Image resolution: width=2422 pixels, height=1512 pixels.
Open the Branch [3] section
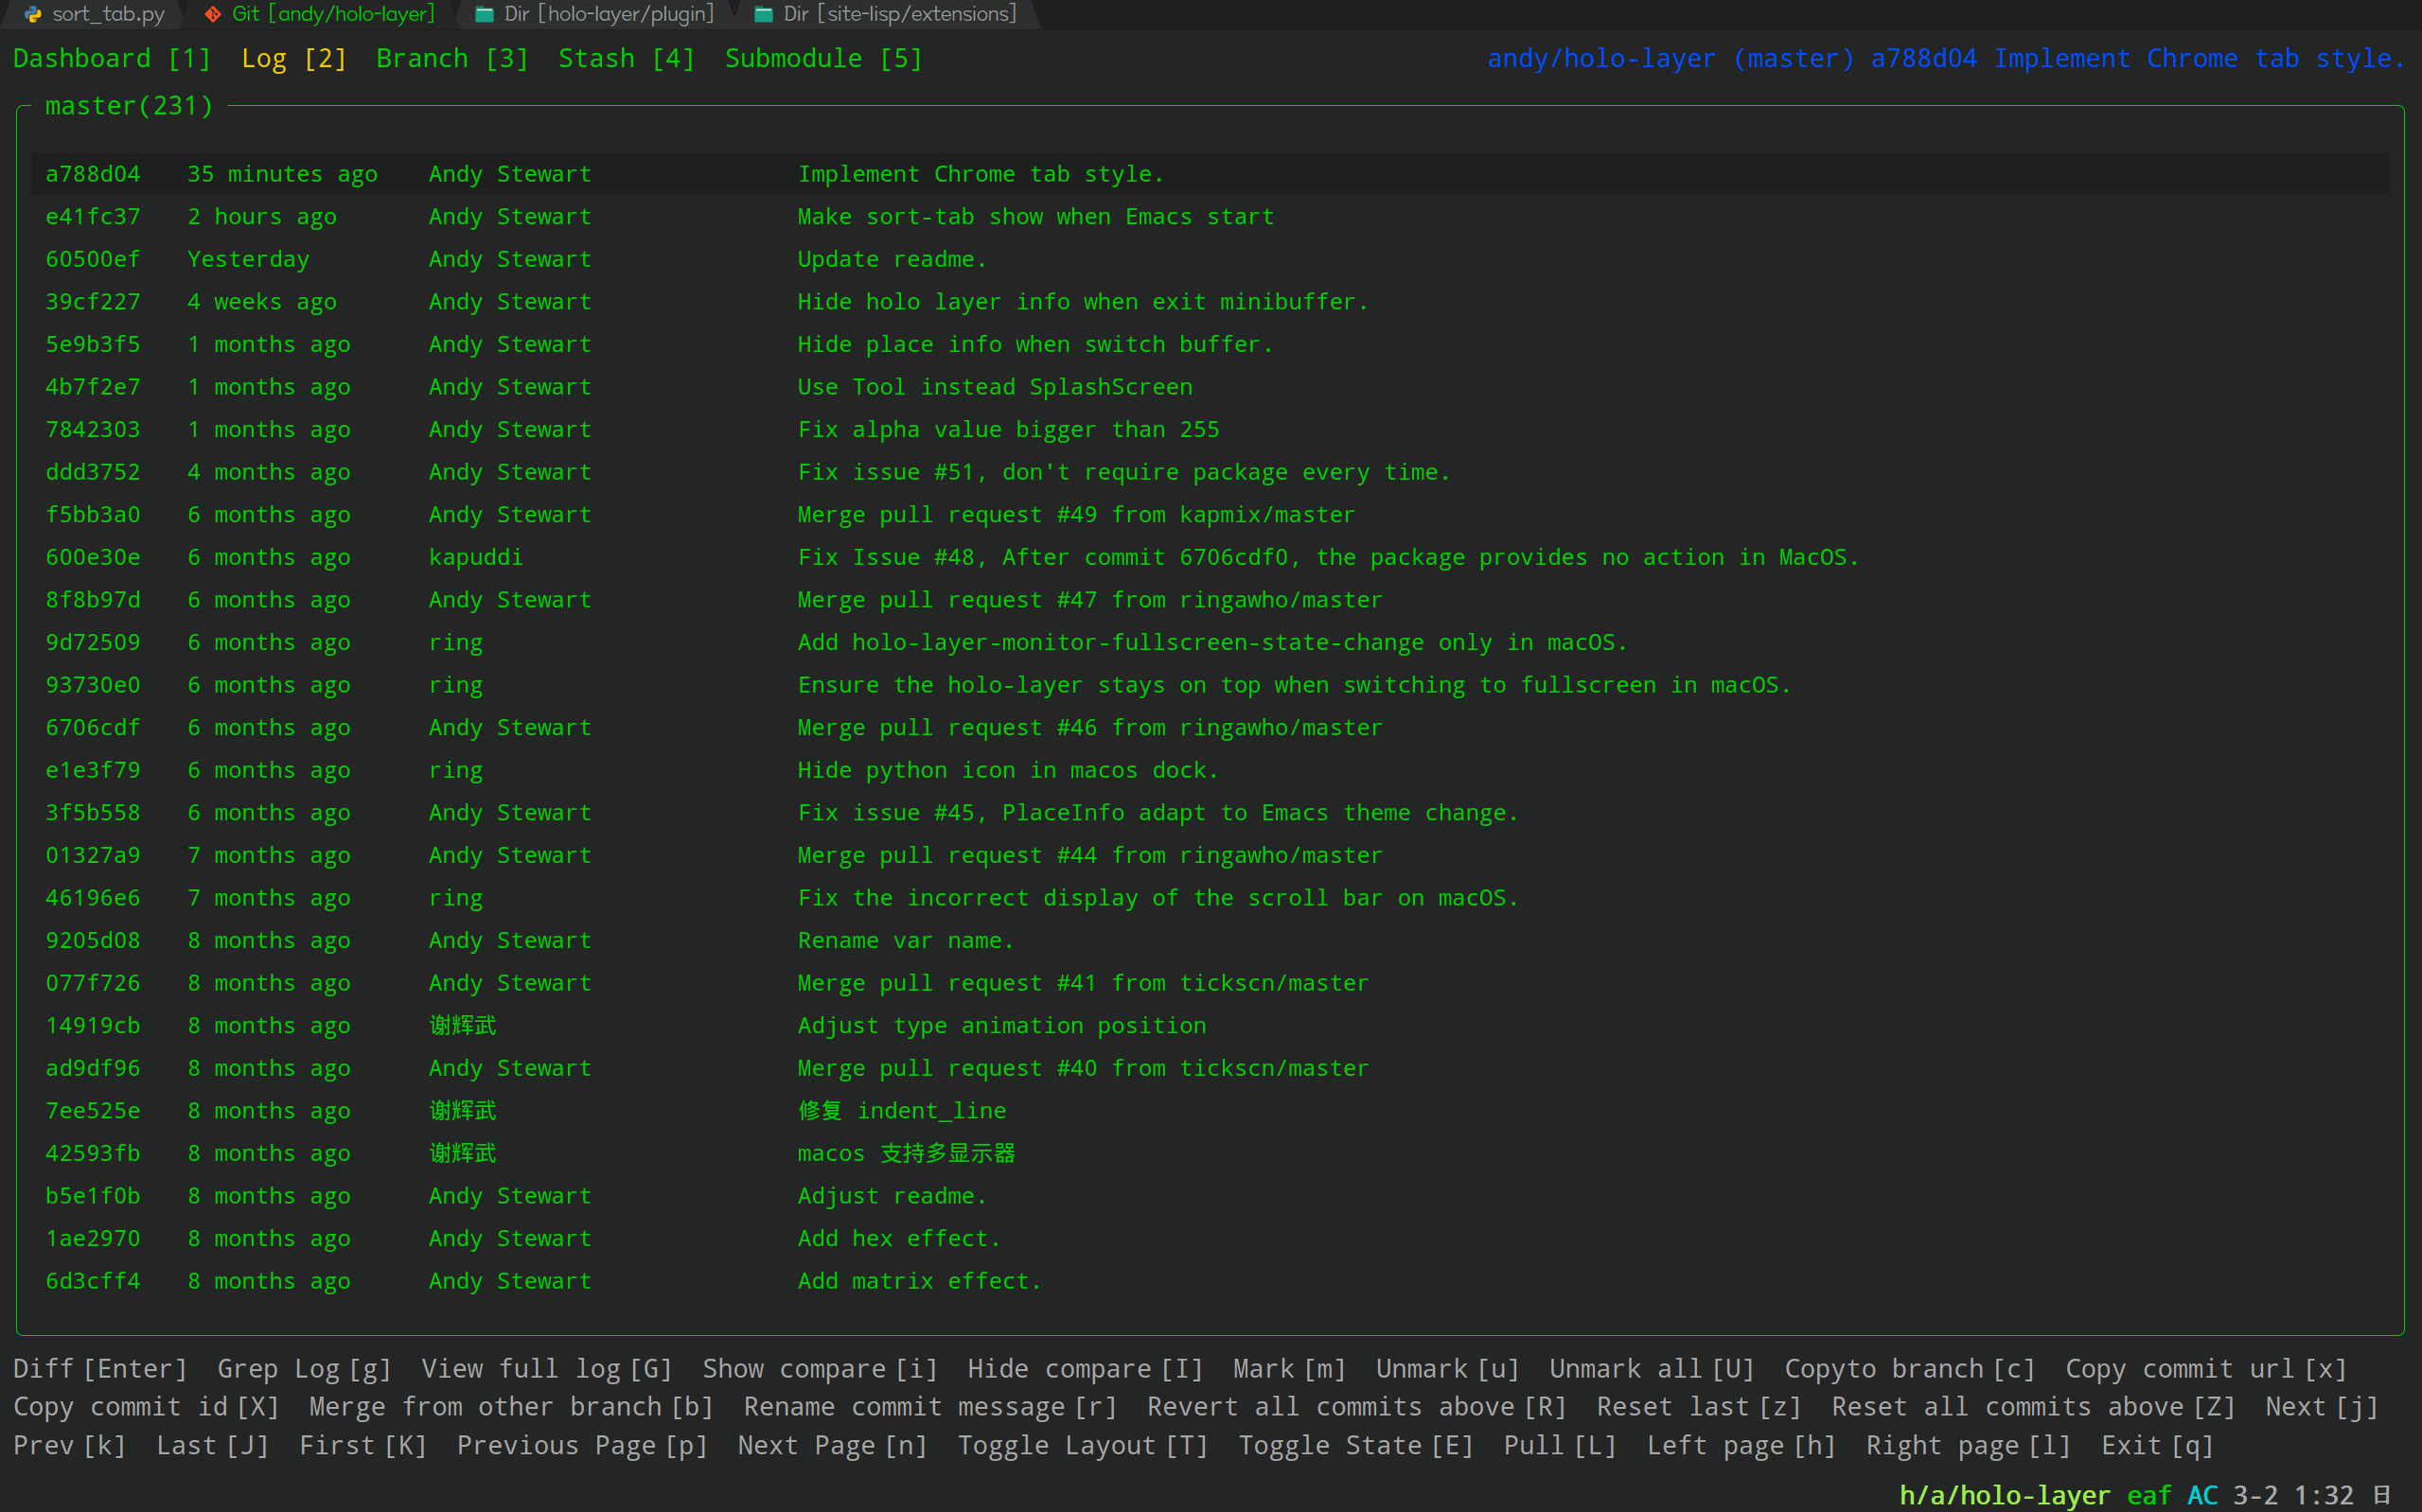(452, 59)
